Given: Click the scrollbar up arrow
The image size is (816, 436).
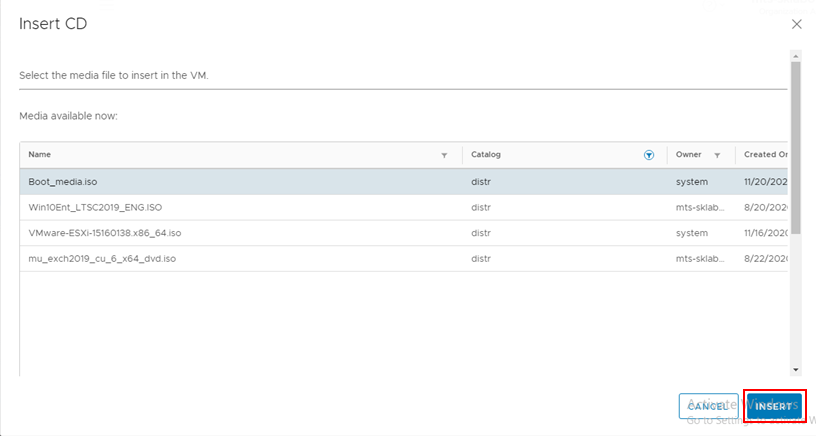Looking at the screenshot, I should [x=795, y=58].
